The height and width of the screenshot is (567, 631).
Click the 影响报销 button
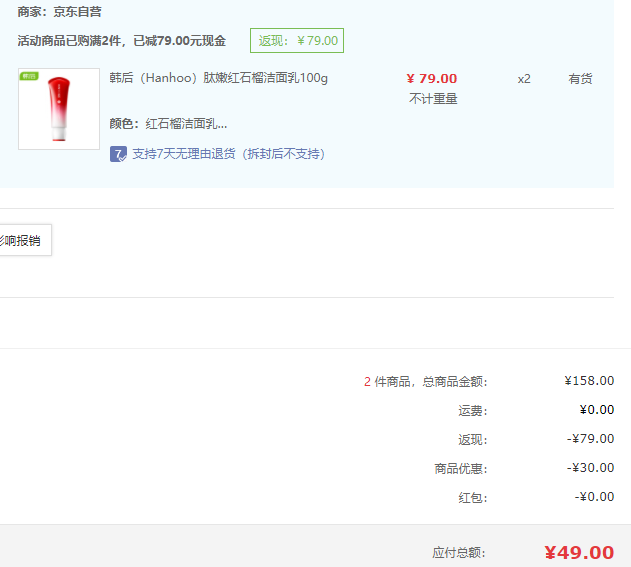25,240
